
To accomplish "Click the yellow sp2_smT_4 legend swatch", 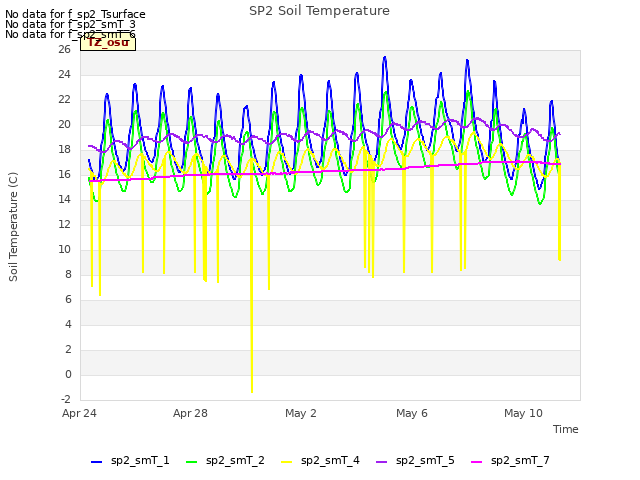I will [287, 462].
